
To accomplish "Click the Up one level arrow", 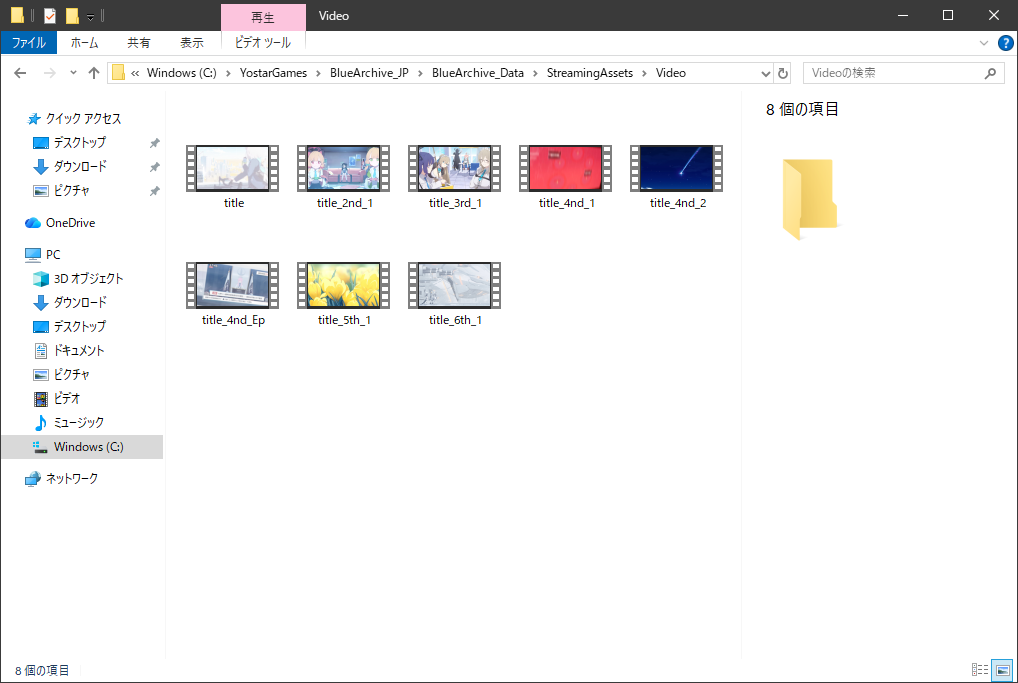I will tap(94, 73).
